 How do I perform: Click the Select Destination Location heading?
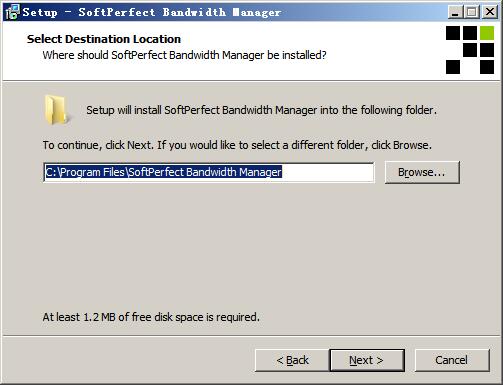(104, 39)
